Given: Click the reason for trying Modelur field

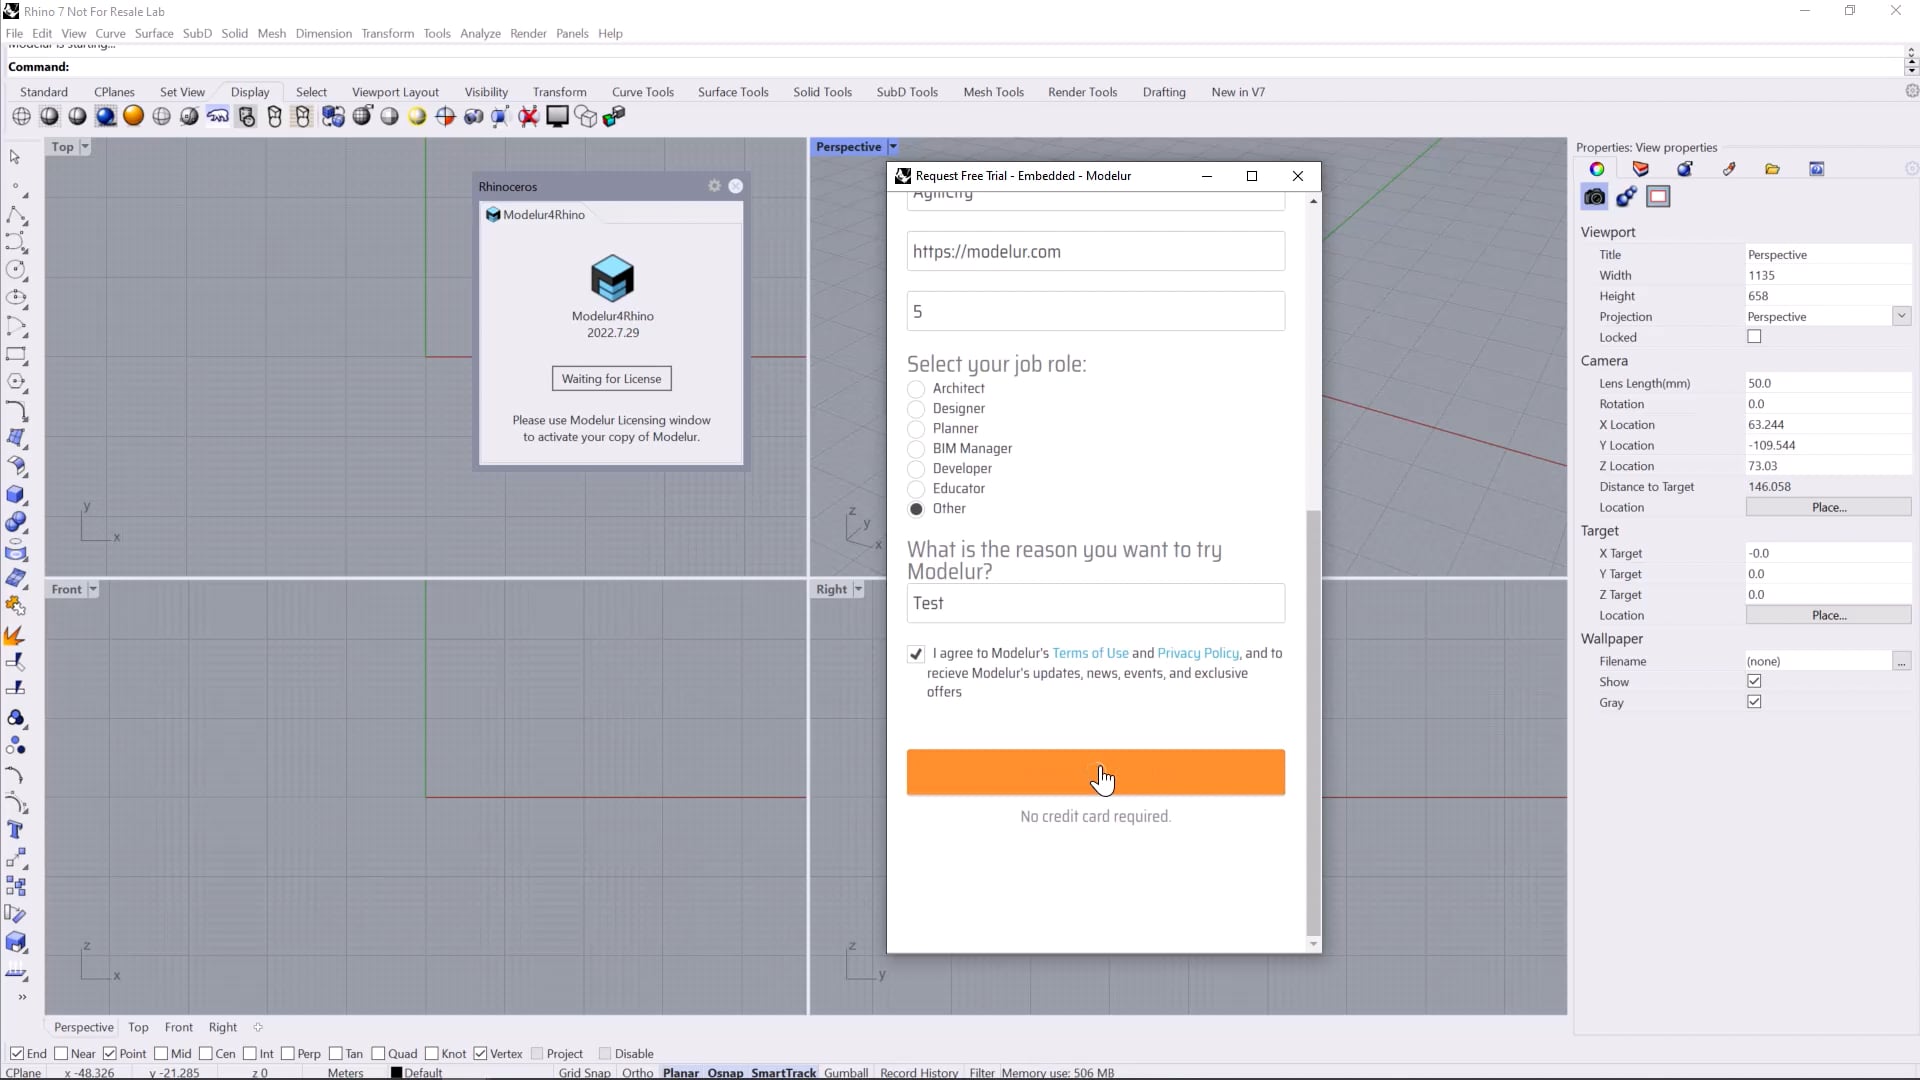Looking at the screenshot, I should pos(1095,603).
